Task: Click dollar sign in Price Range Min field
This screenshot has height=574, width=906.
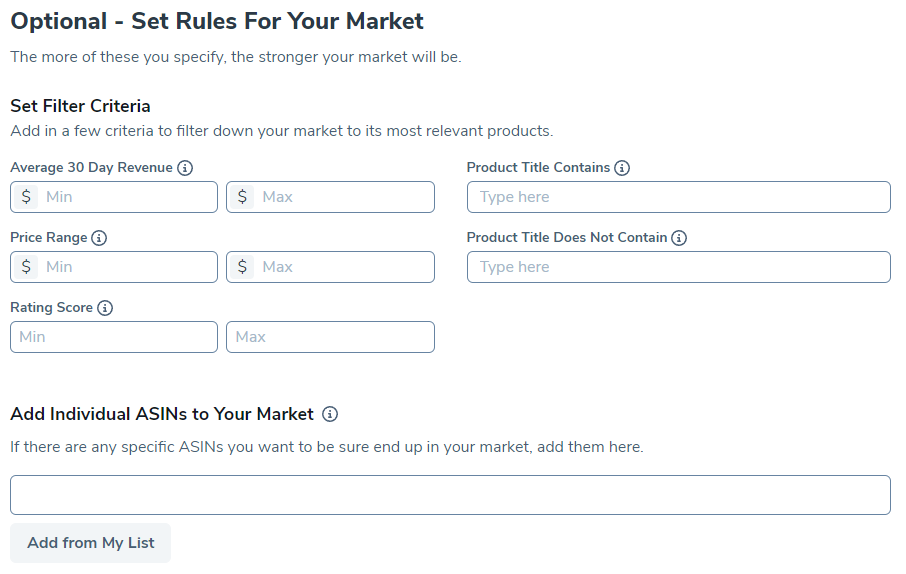Action: tap(26, 267)
